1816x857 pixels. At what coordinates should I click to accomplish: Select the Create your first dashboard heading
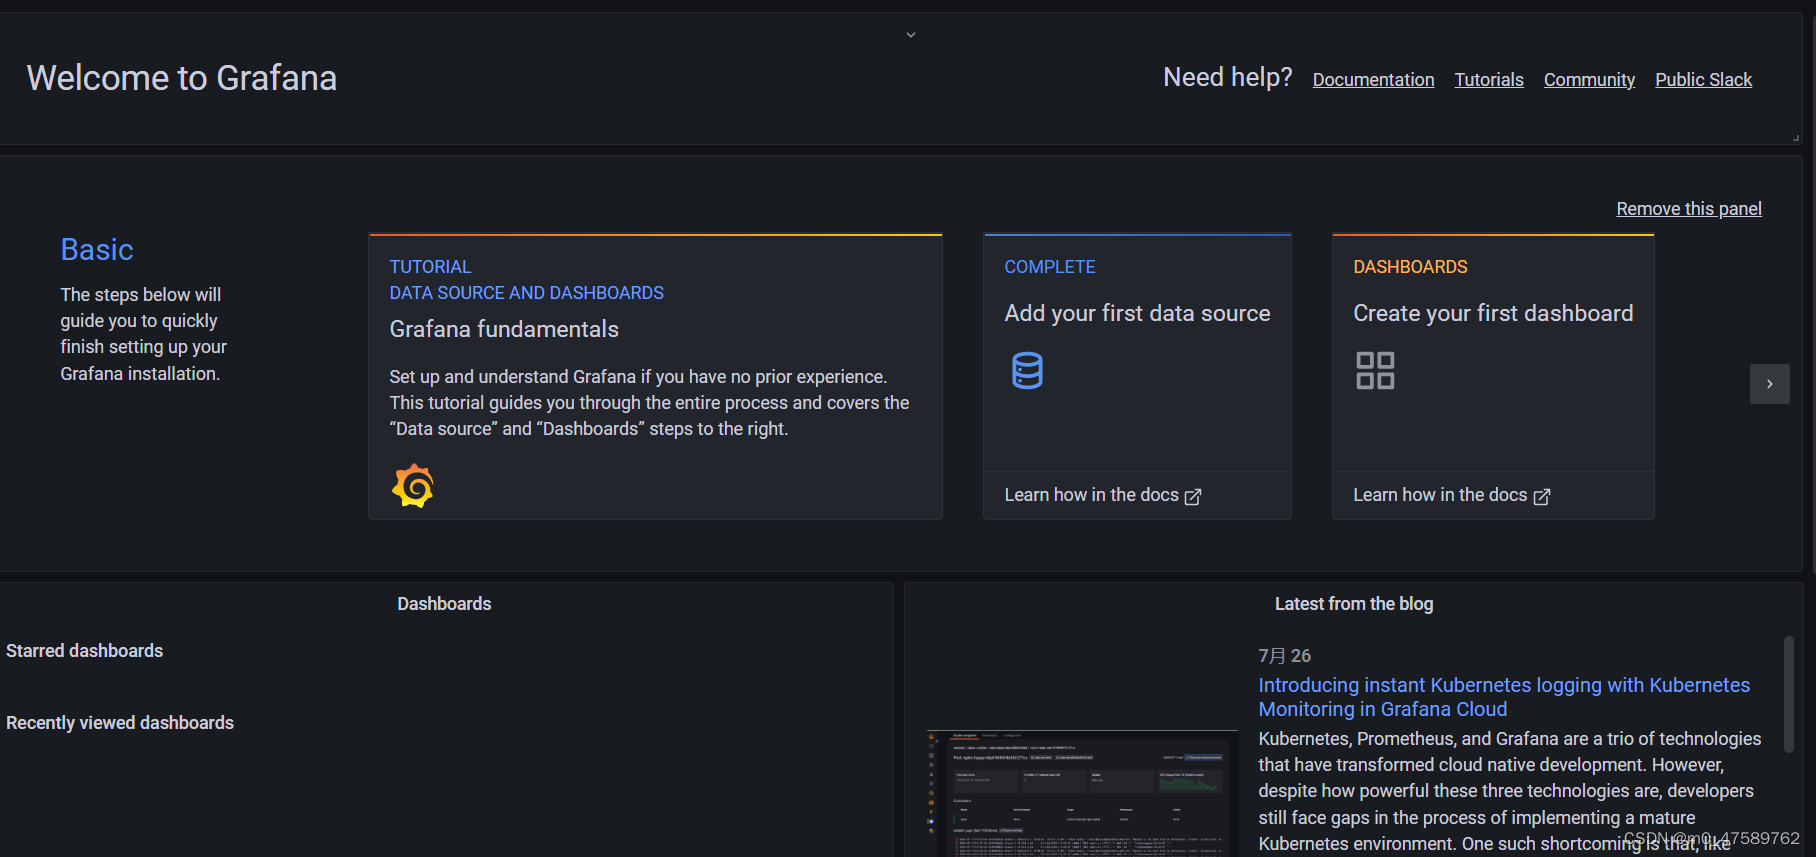(1493, 314)
